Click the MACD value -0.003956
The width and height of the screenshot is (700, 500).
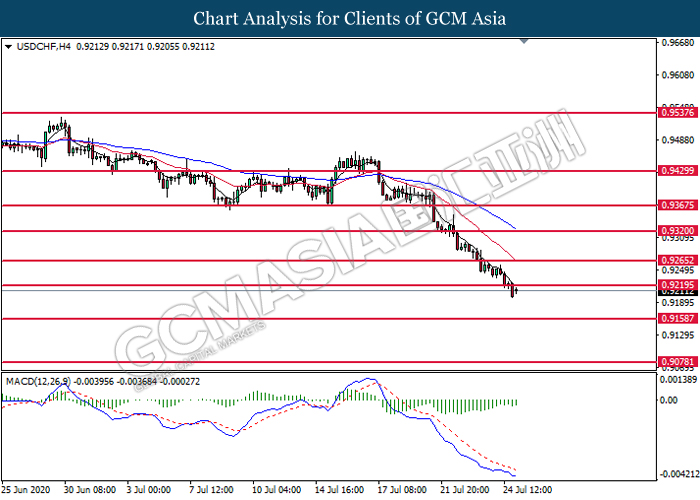pos(93,382)
